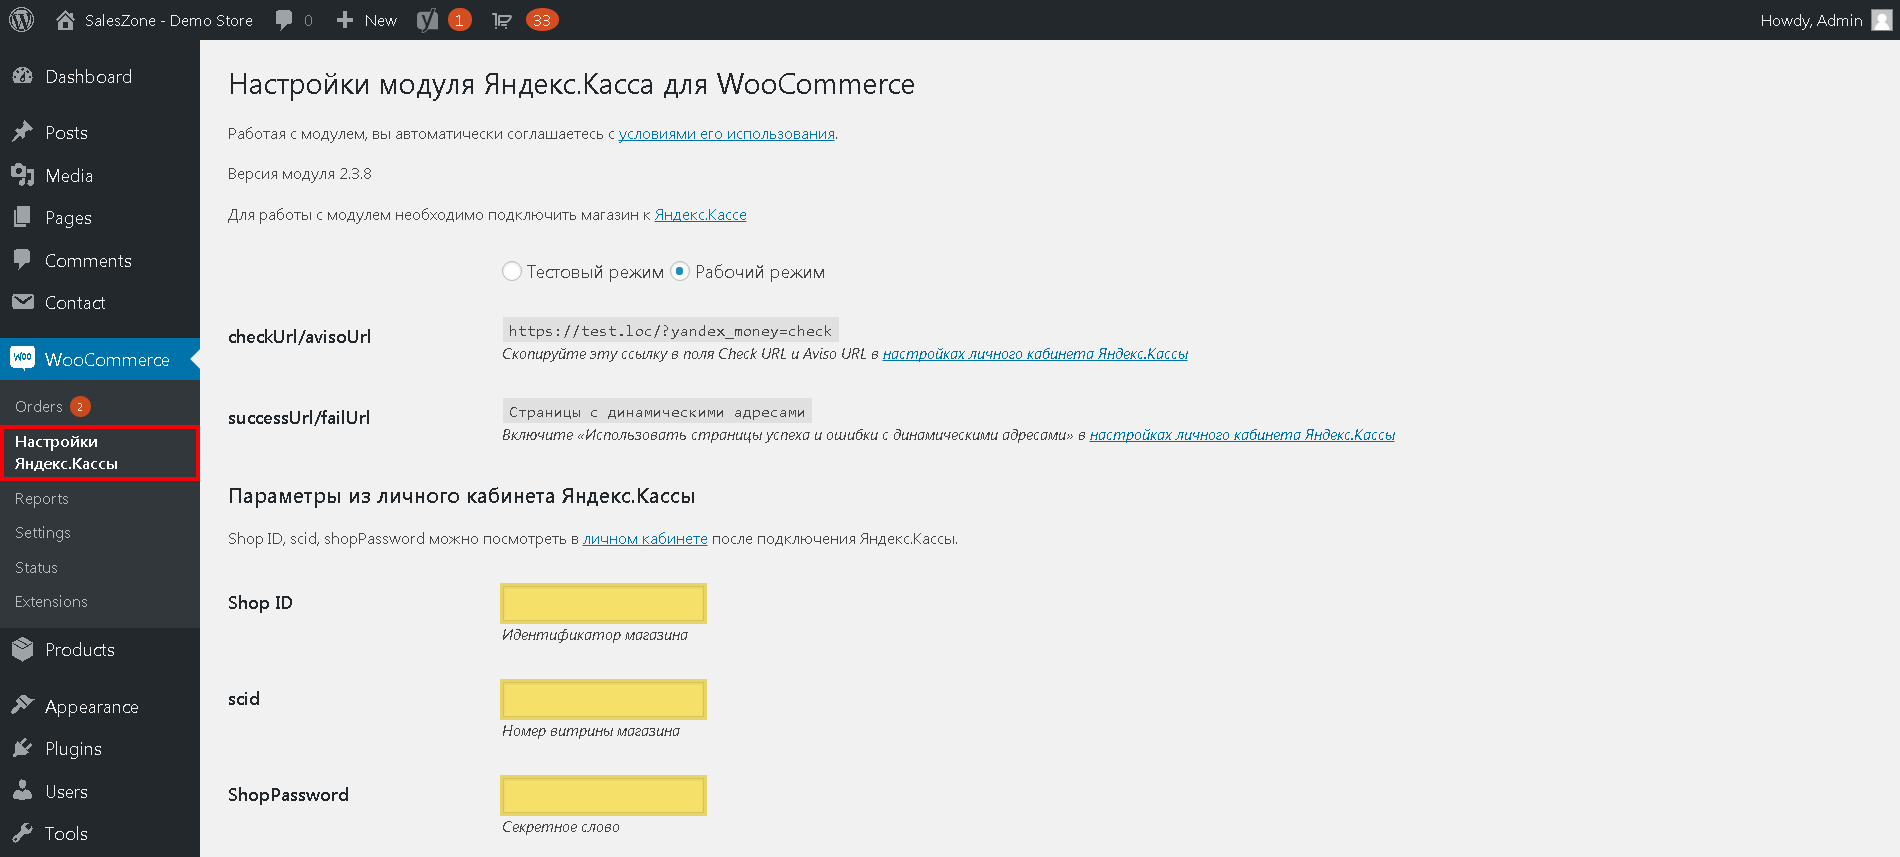The width and height of the screenshot is (1900, 857).
Task: Click Howdy, Admin account text
Action: tap(1811, 20)
